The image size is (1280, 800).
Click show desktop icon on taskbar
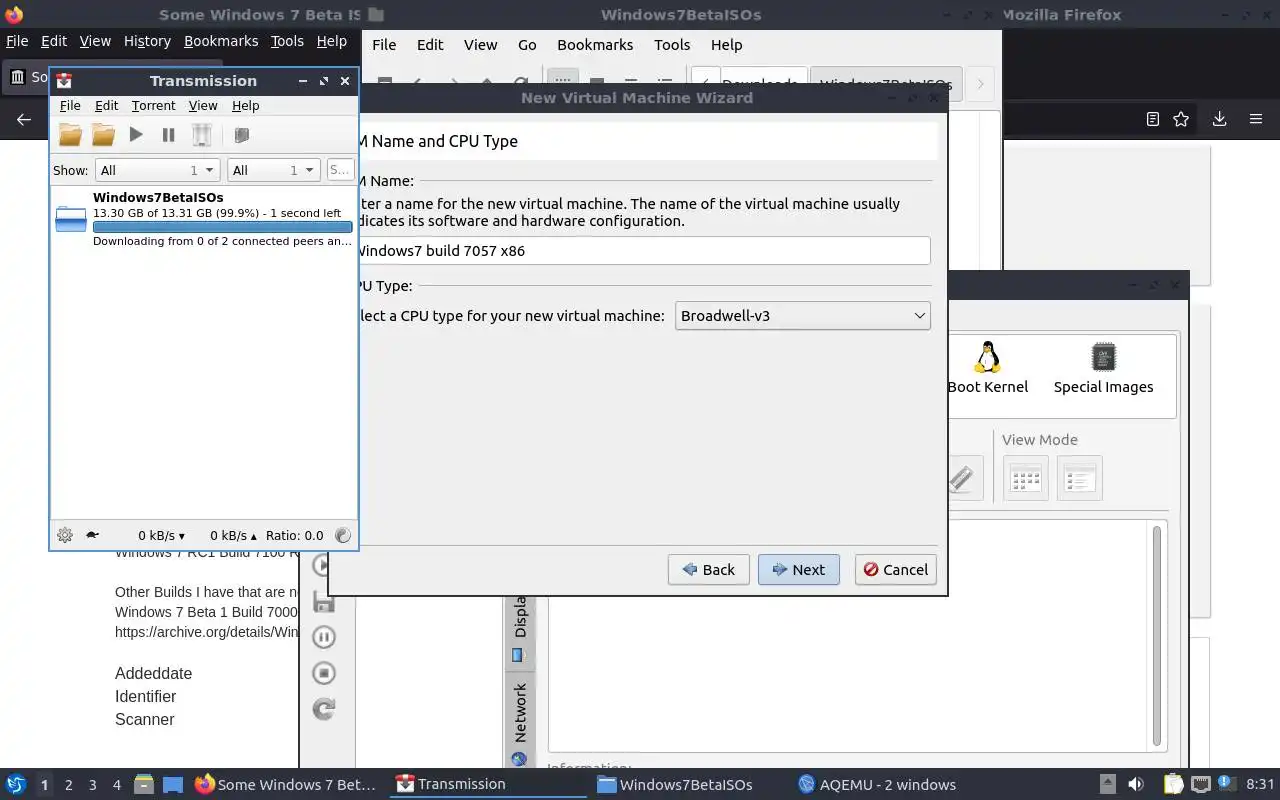(172, 785)
